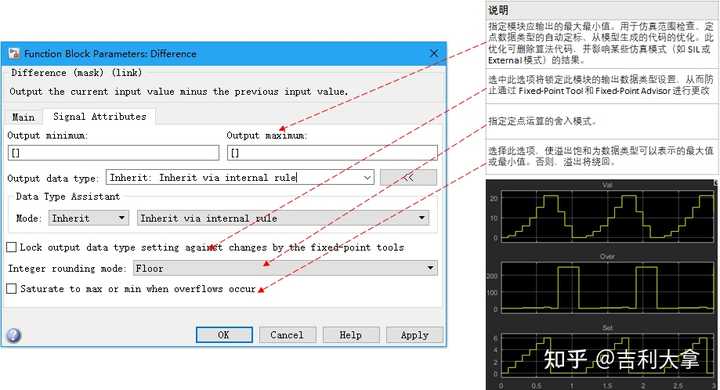Open the Inherit via internal rule dropdown
Image resolution: width=720 pixels, height=390 pixels.
(283, 218)
